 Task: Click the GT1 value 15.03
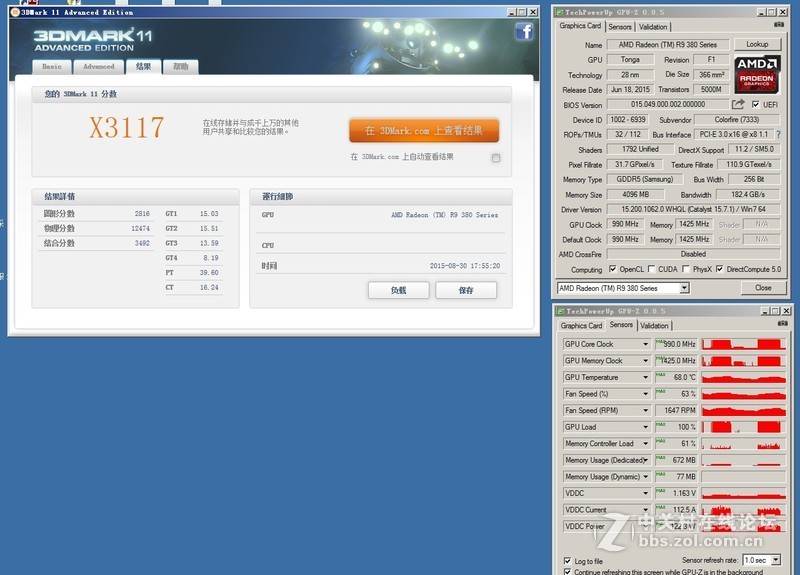[x=209, y=214]
